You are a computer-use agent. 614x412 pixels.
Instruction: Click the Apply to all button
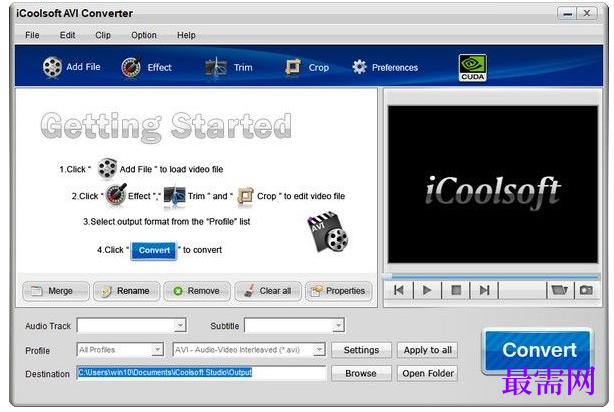coord(428,350)
